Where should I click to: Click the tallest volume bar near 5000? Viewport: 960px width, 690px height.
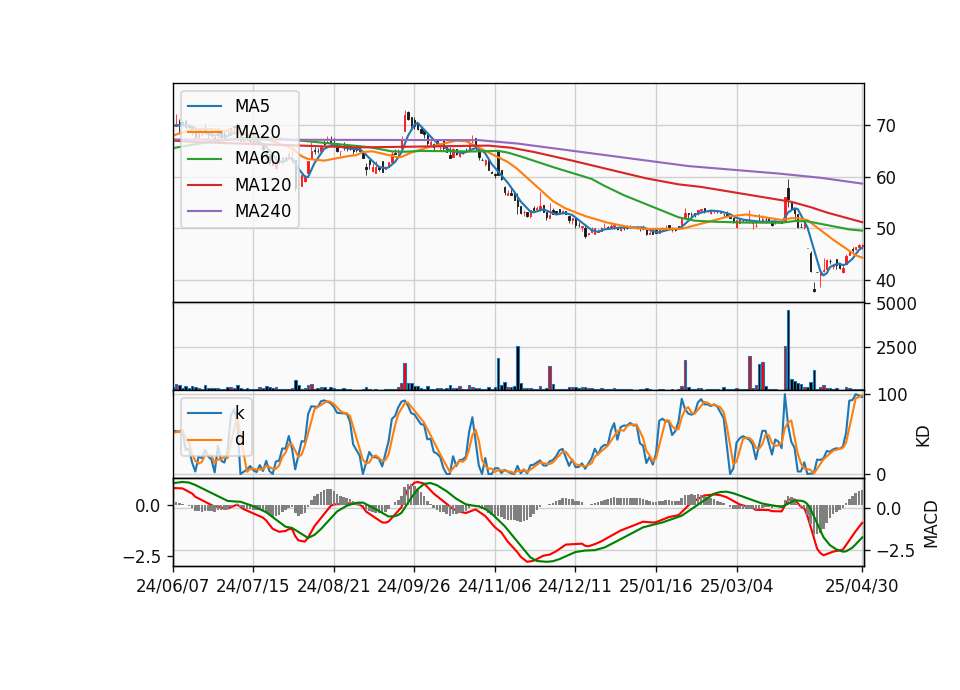pos(789,350)
